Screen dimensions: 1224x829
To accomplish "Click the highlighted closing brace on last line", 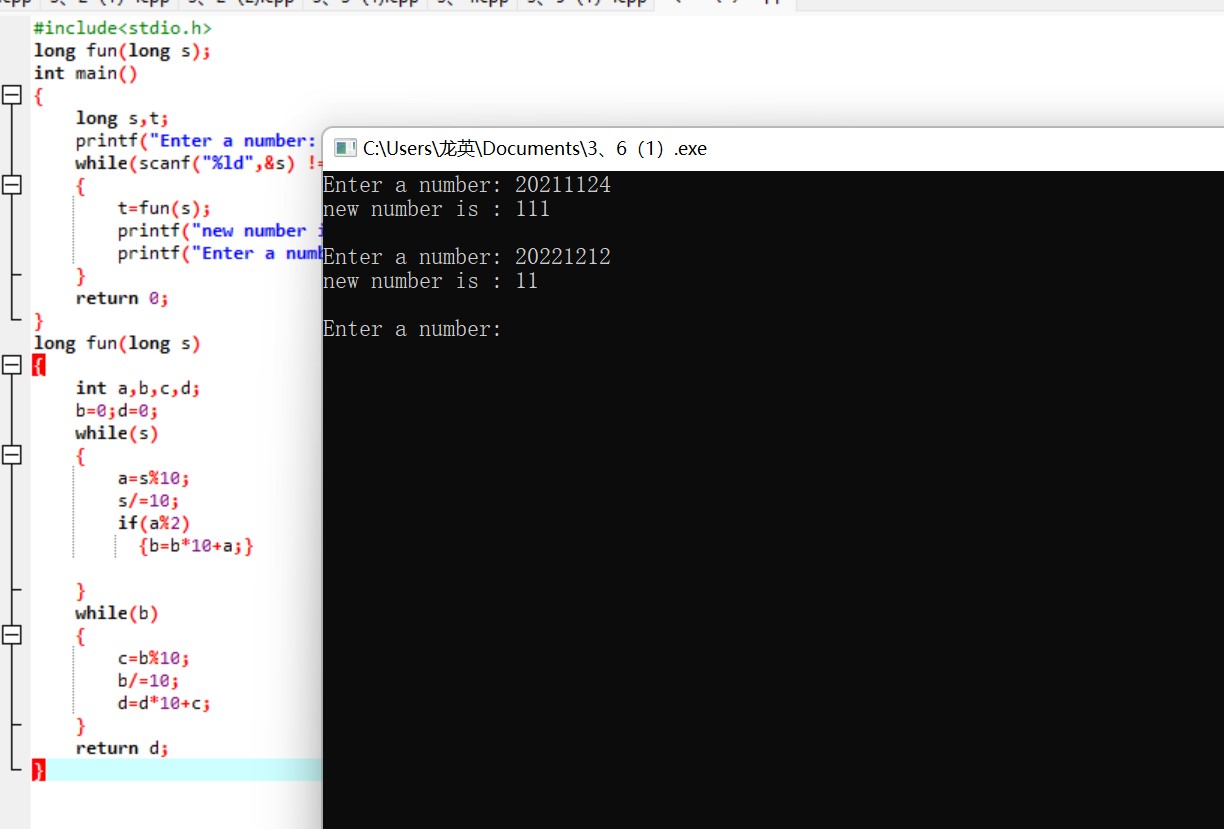I will click(39, 770).
